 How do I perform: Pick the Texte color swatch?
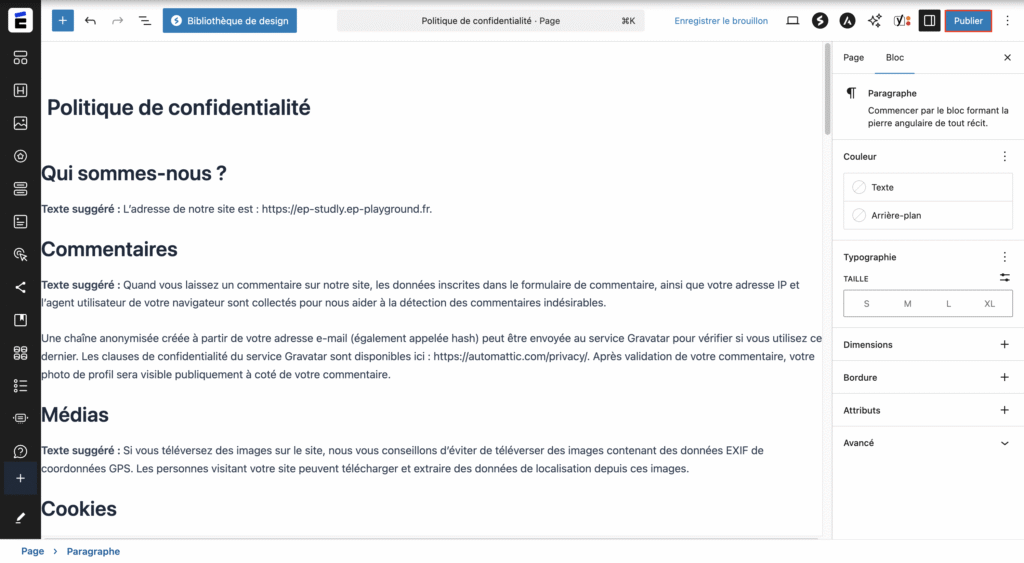point(927,187)
